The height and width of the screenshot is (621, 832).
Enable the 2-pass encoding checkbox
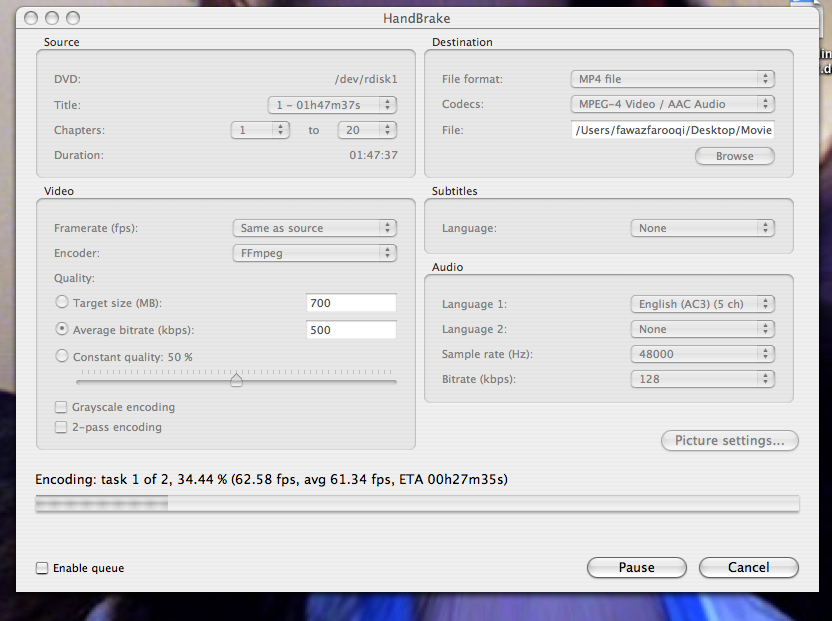pos(61,427)
